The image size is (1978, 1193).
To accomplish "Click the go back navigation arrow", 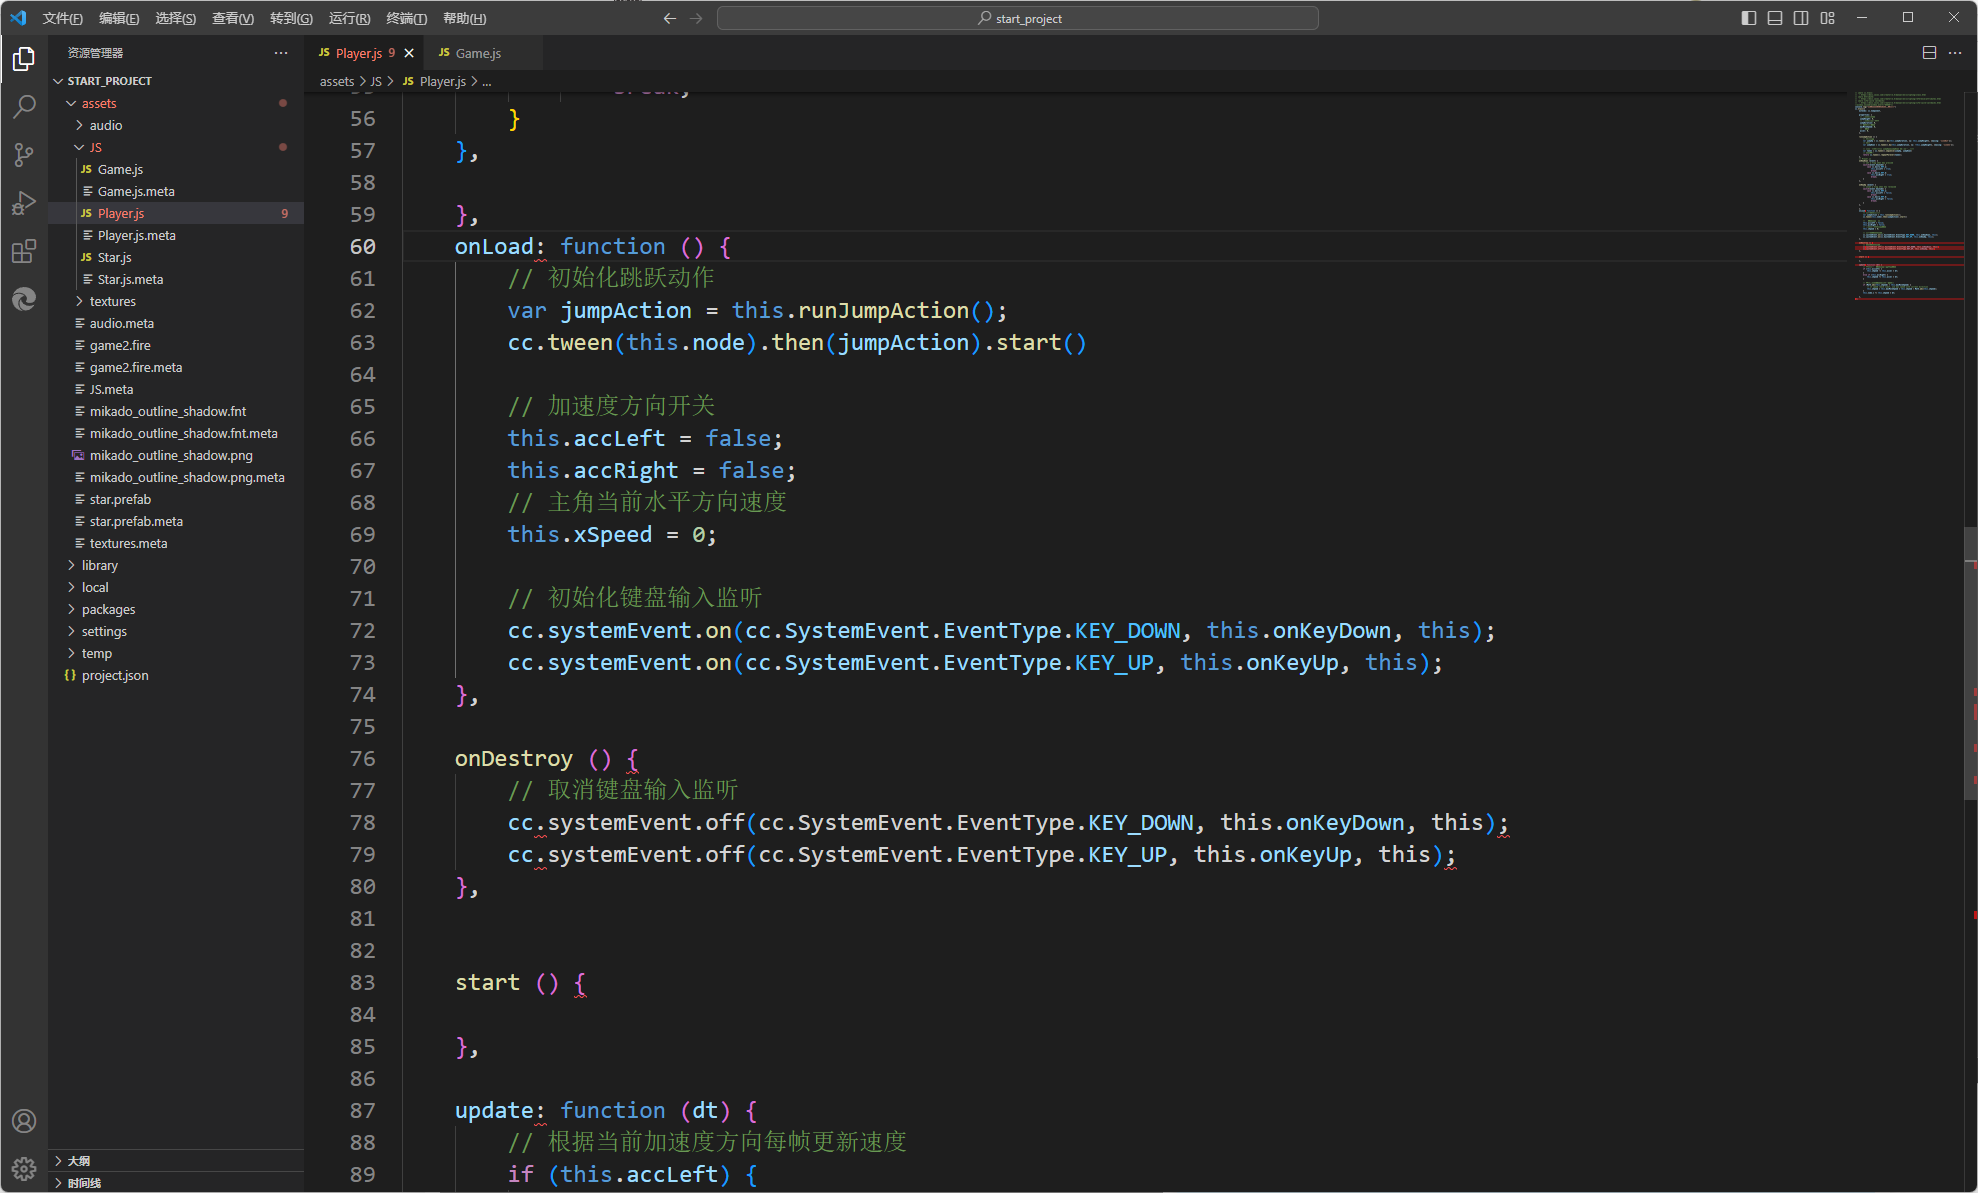I will click(x=669, y=18).
